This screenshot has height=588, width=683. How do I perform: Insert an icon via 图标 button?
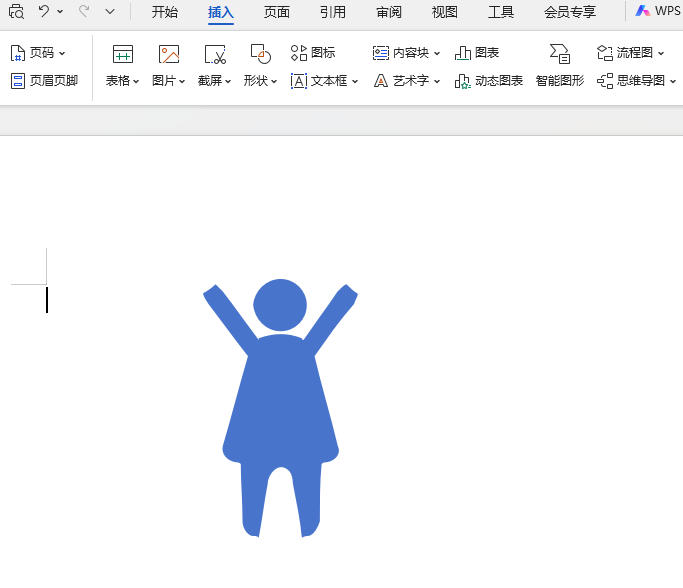pos(313,53)
